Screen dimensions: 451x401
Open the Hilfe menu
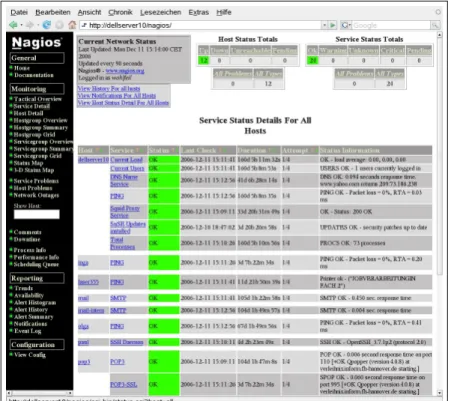click(224, 12)
